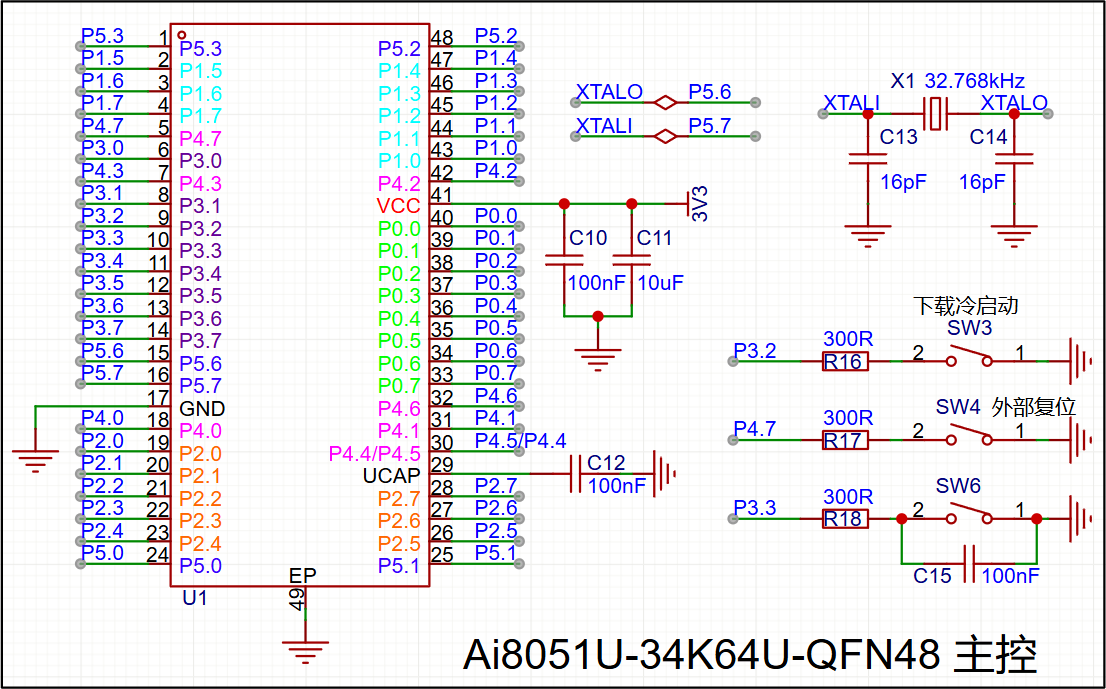Image resolution: width=1106 pixels, height=689 pixels.
Task: Click the P5.1 net label at pin 25
Action: coord(496,554)
